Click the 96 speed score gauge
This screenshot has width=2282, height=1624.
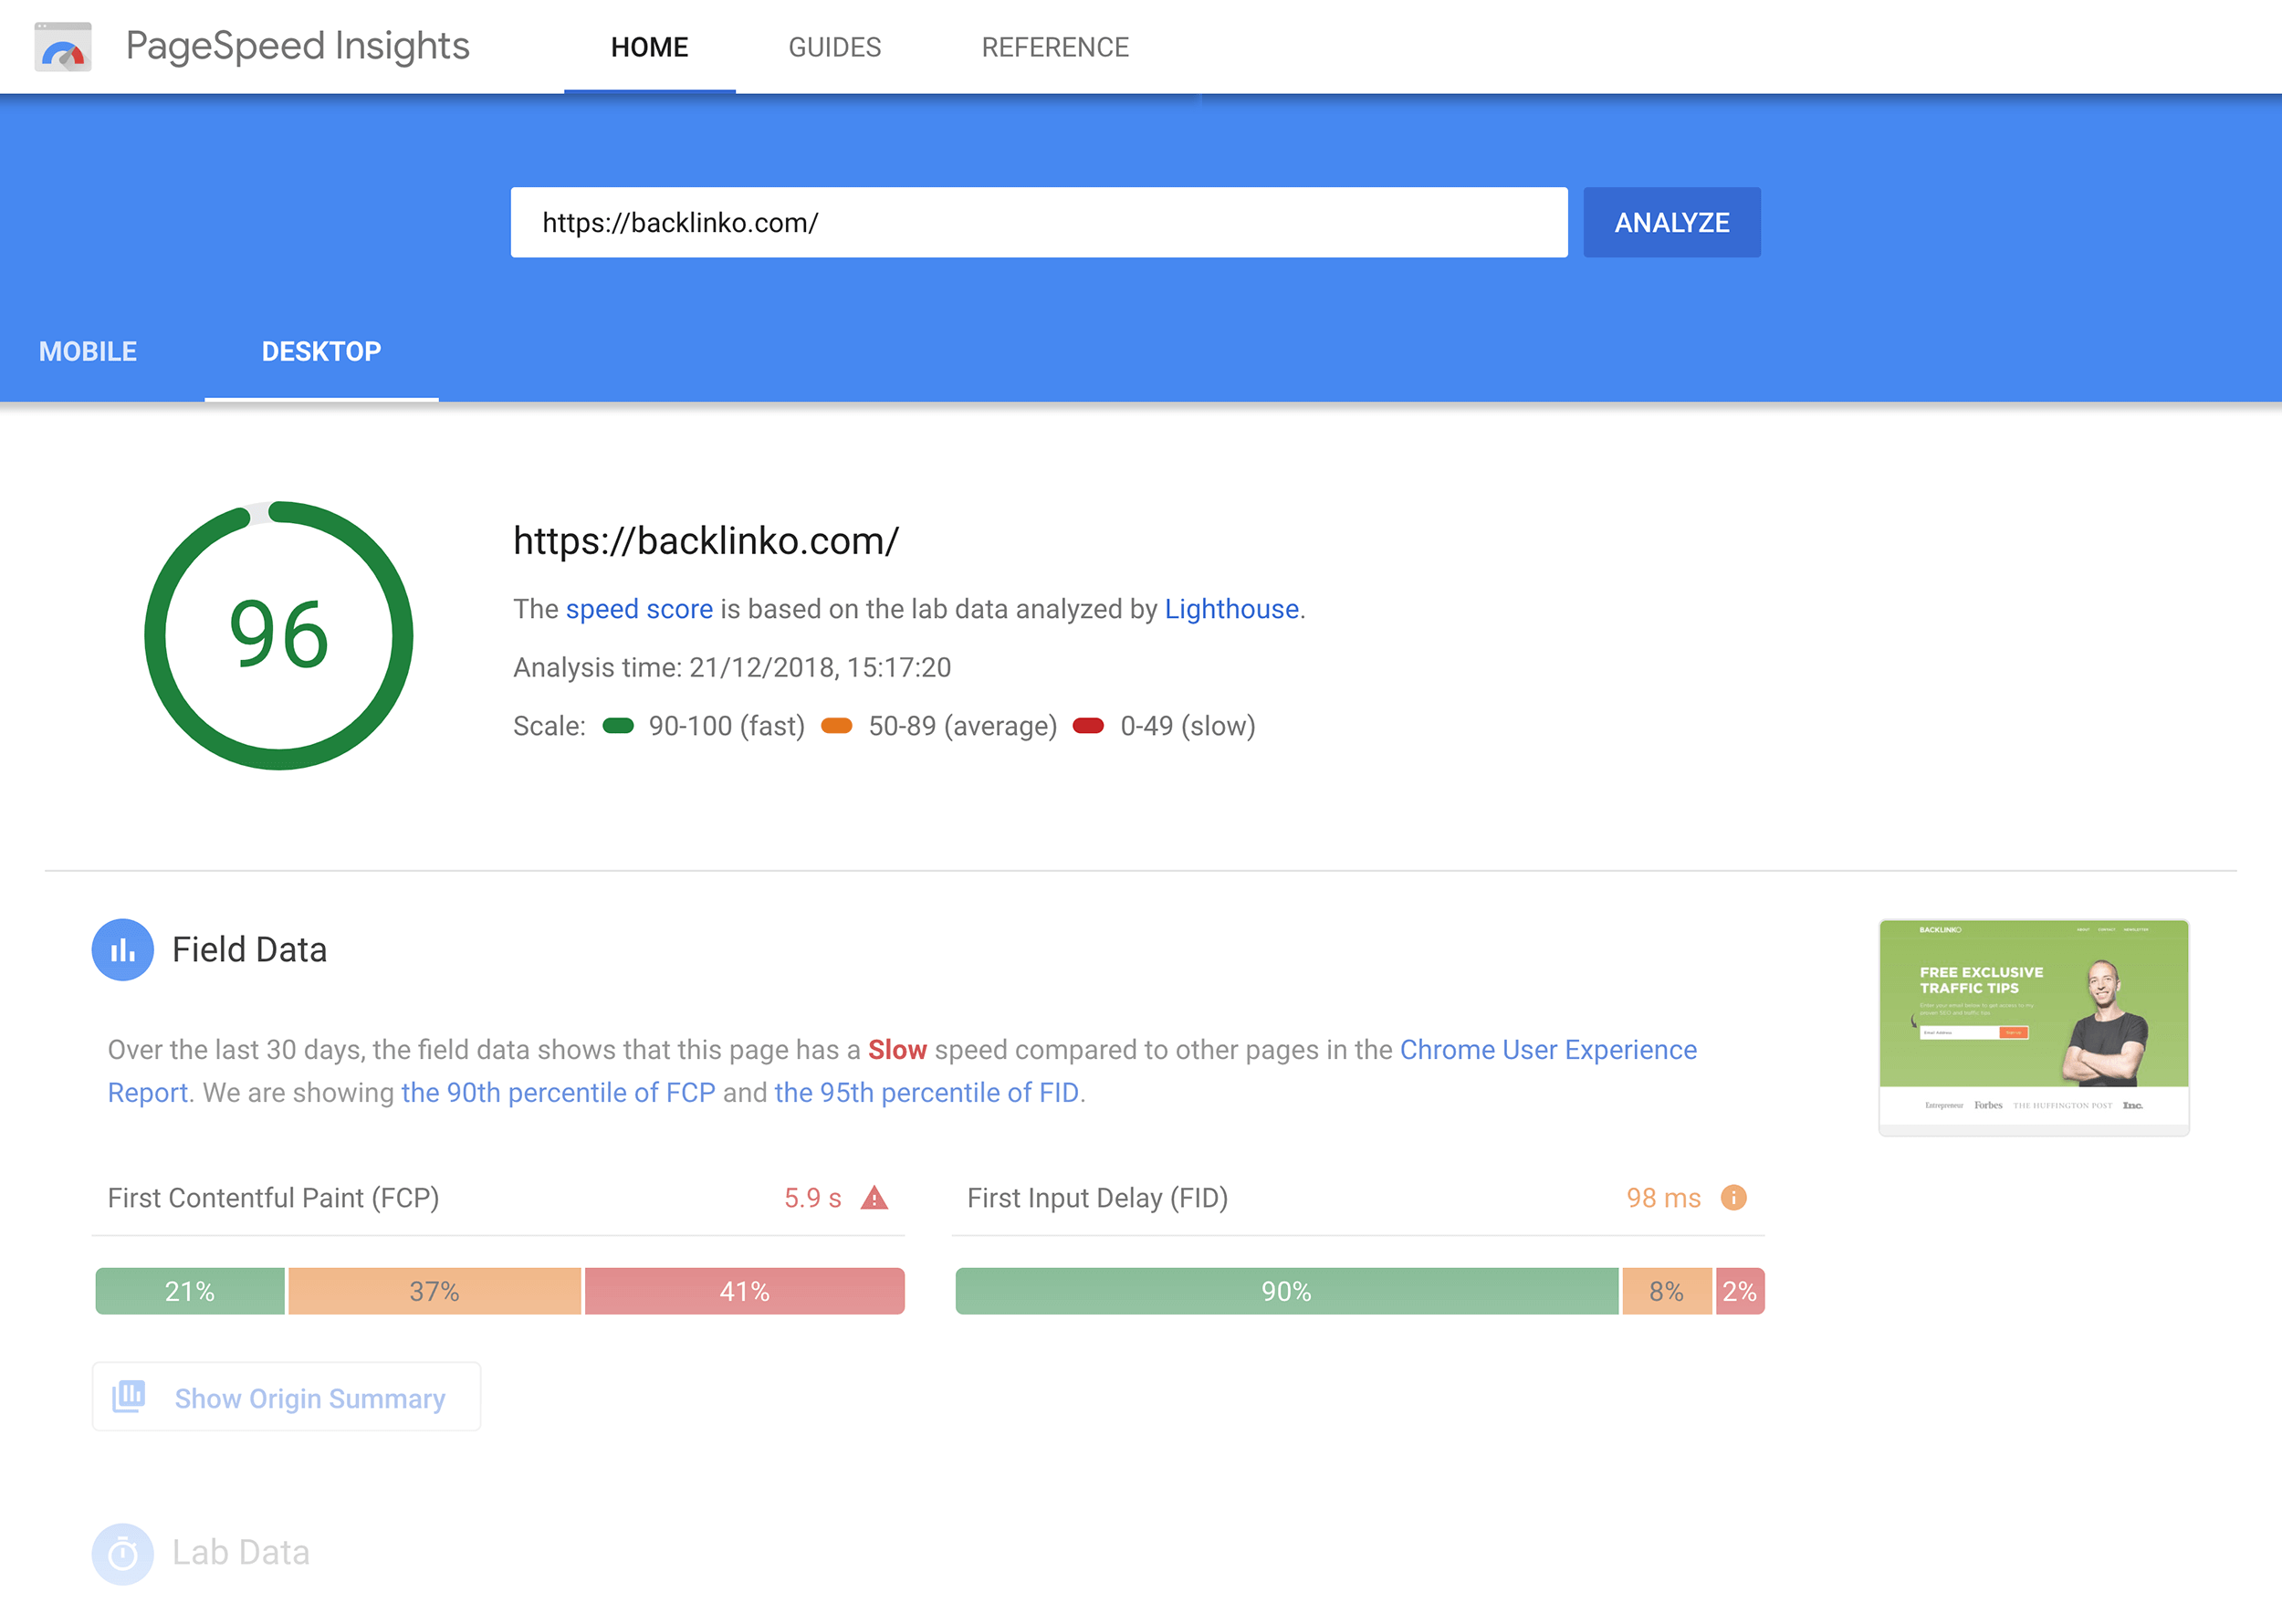pyautogui.click(x=279, y=636)
